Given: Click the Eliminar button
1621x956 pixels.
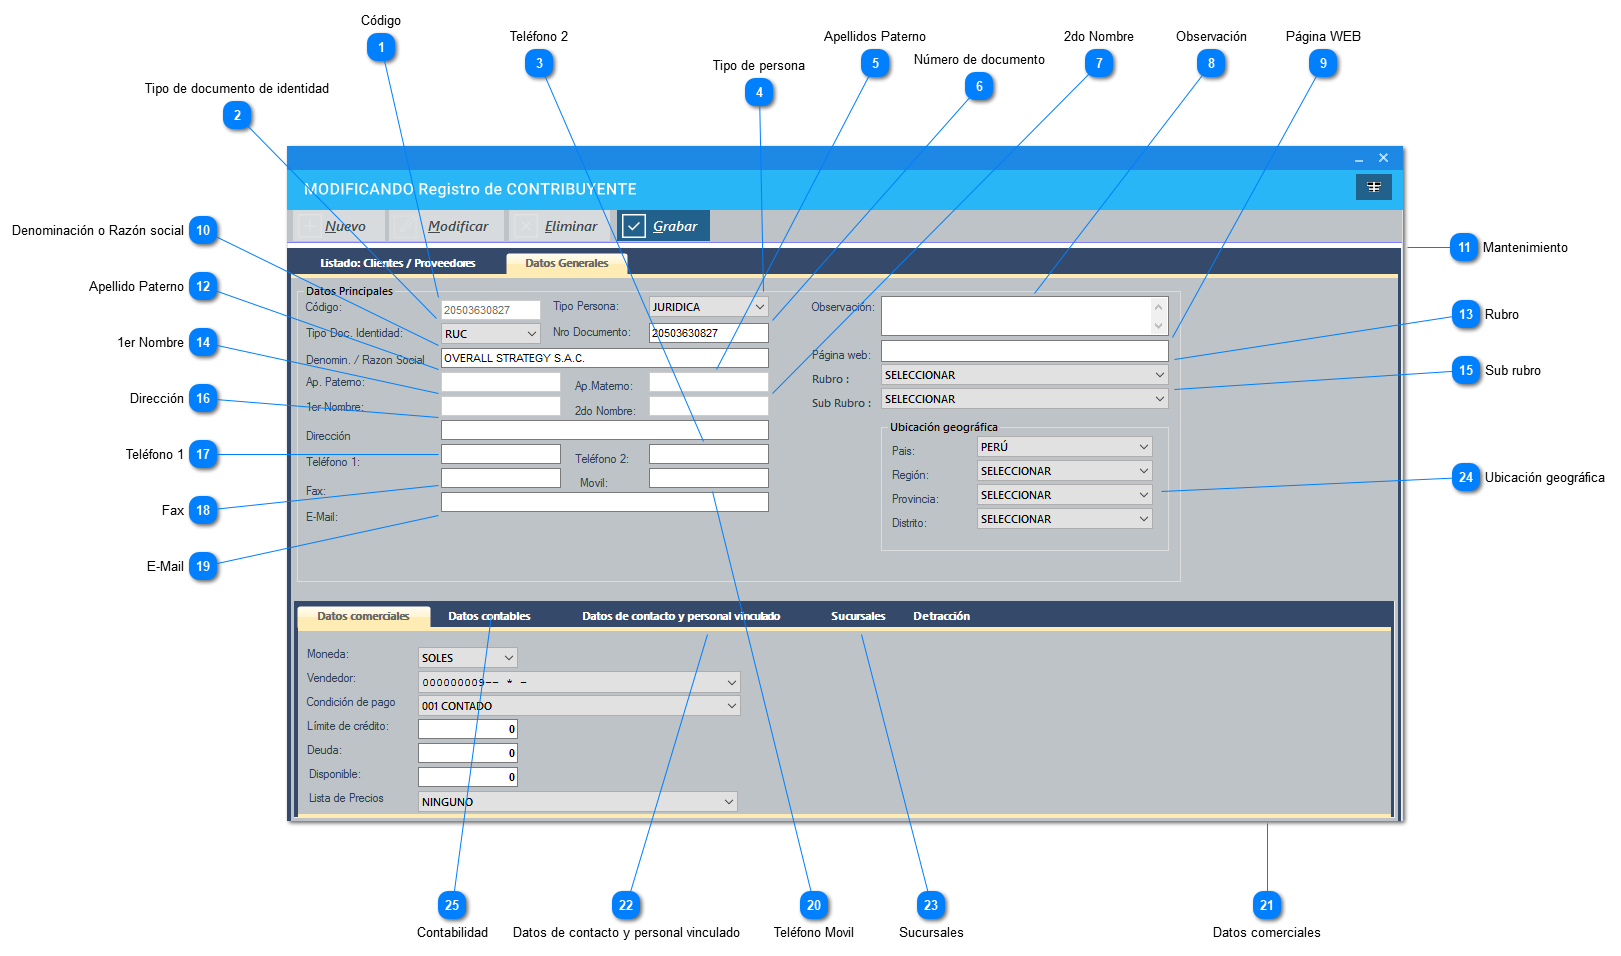Looking at the screenshot, I should tap(560, 226).
